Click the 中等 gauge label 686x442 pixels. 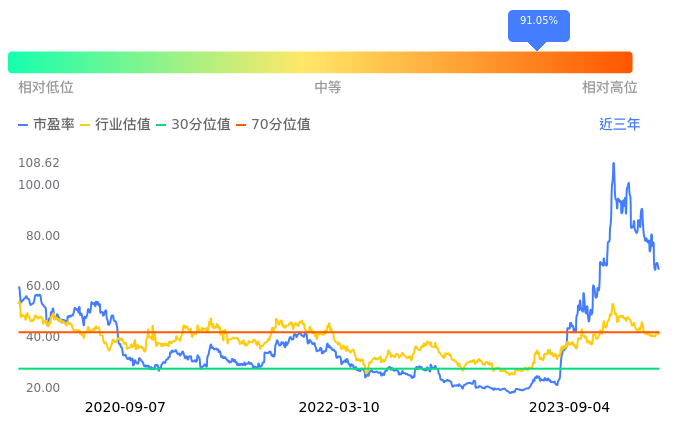pyautogui.click(x=328, y=88)
